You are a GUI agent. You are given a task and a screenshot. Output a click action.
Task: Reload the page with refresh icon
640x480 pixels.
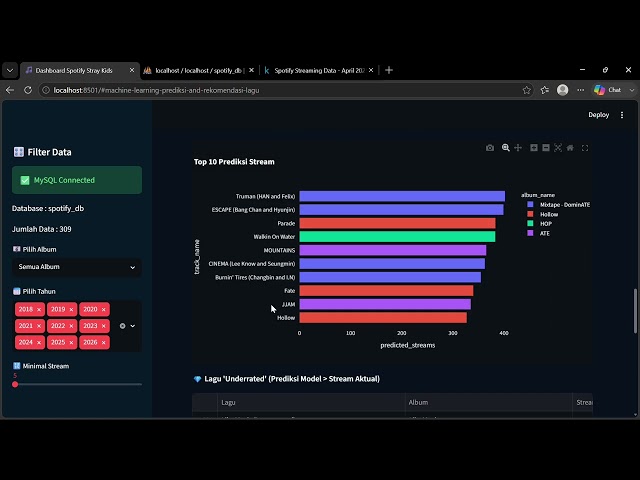pos(28,90)
